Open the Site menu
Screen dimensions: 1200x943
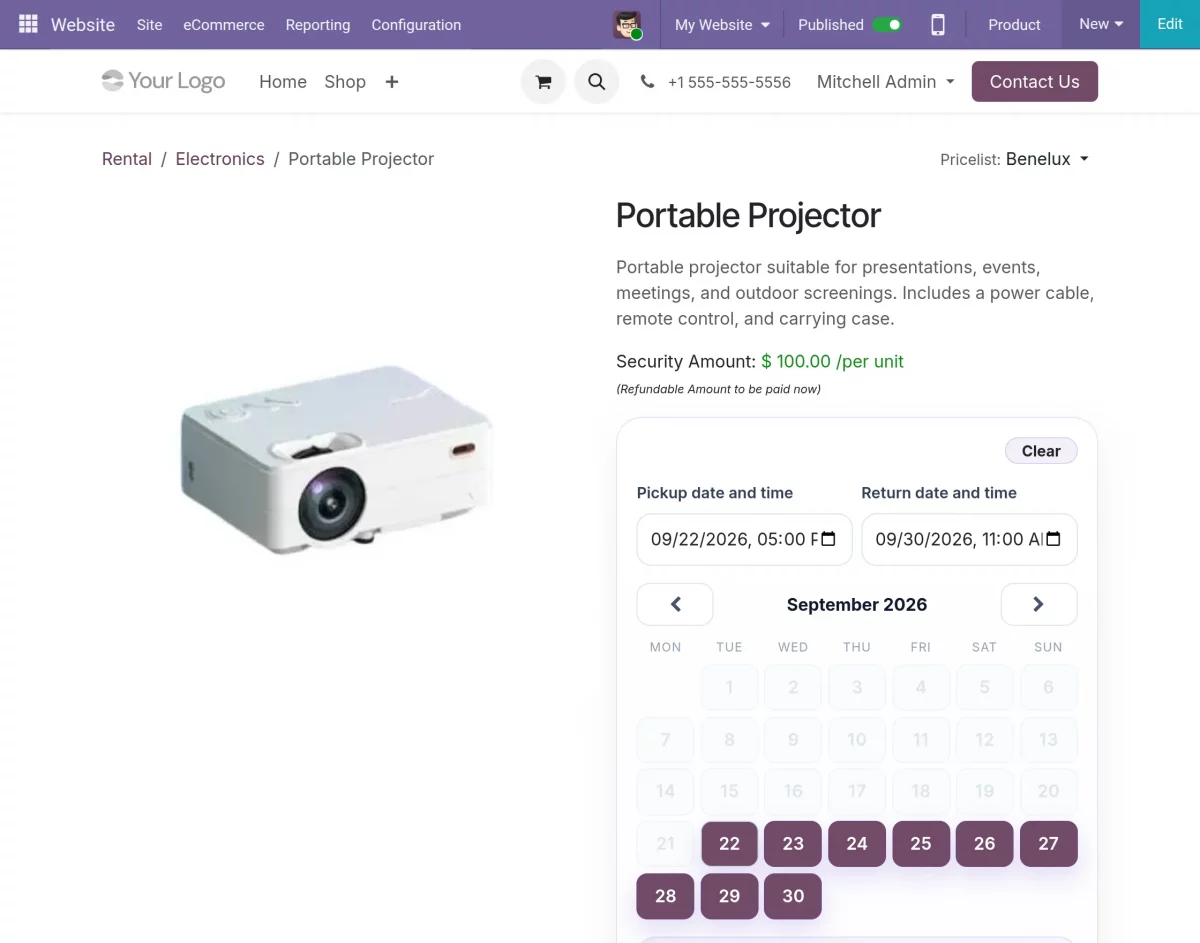tap(150, 25)
